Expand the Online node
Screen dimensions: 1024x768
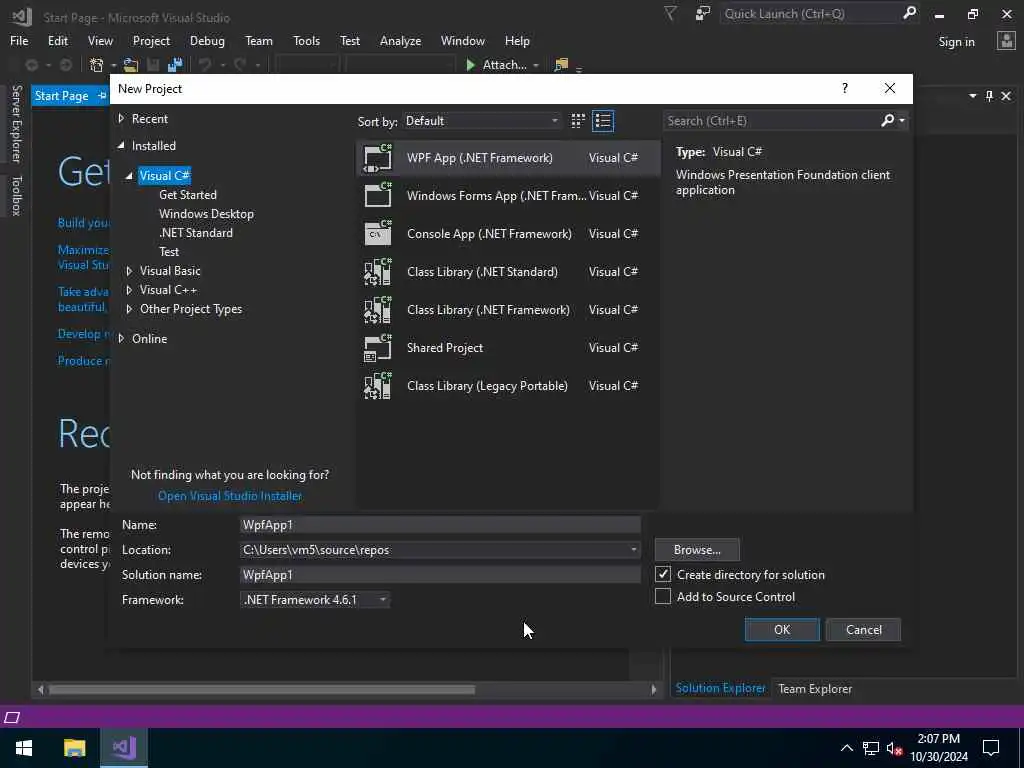[121, 338]
